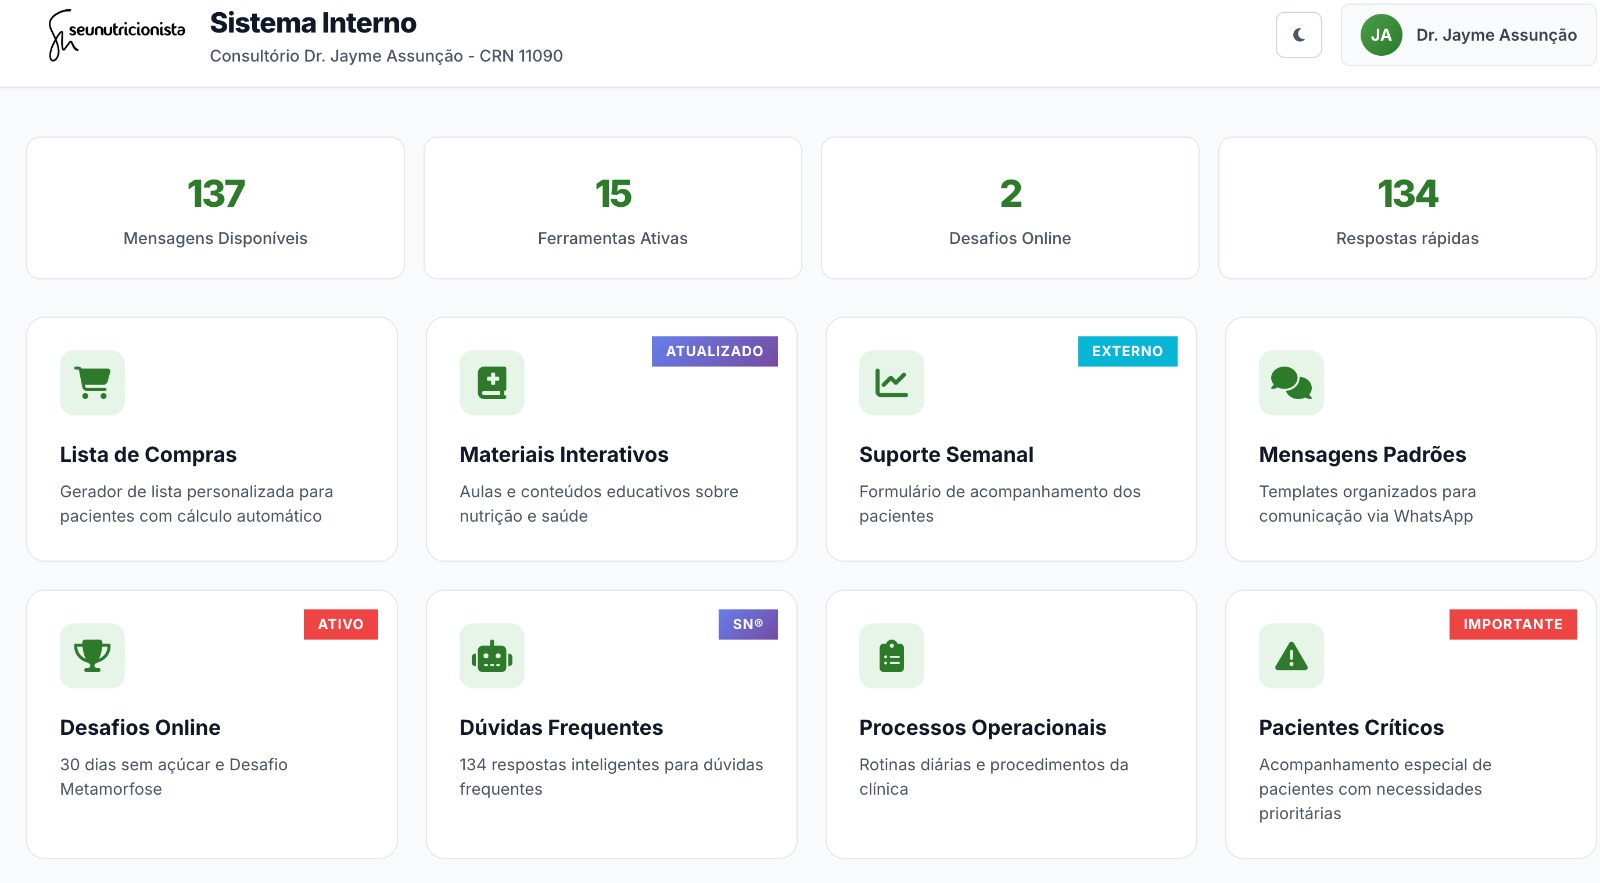Open the Processos Operacionais card title
Screen dimensions: 1600x883
[982, 728]
